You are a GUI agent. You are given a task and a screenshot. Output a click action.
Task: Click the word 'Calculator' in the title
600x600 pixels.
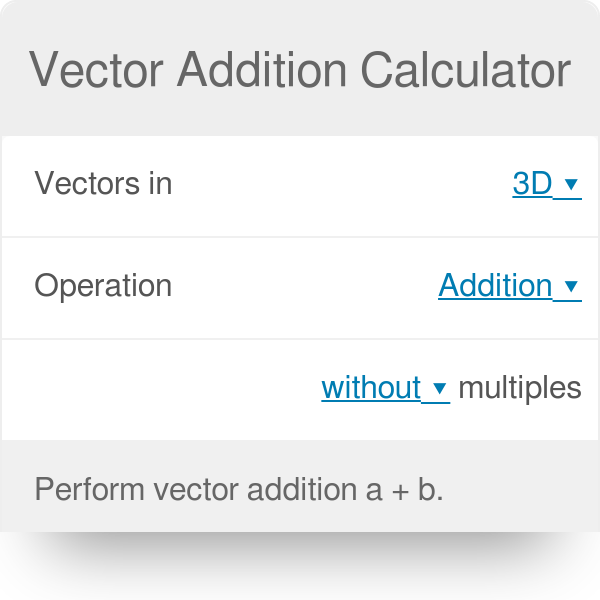point(466,71)
